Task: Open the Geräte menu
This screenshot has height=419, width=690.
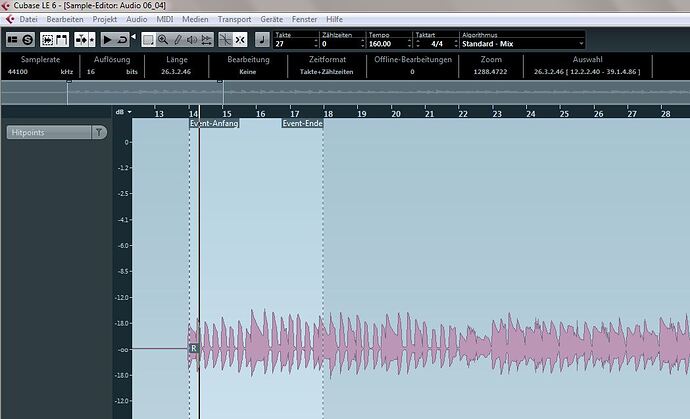Action: [x=272, y=19]
